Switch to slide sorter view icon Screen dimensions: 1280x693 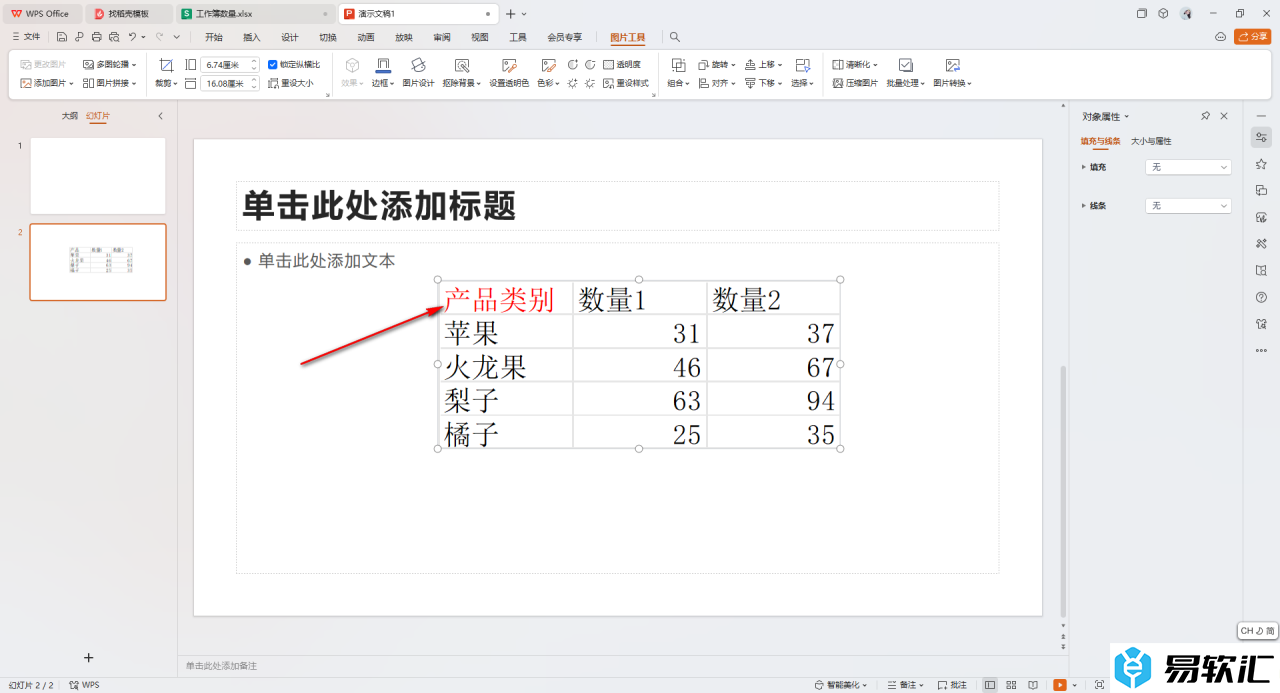tap(1010, 685)
